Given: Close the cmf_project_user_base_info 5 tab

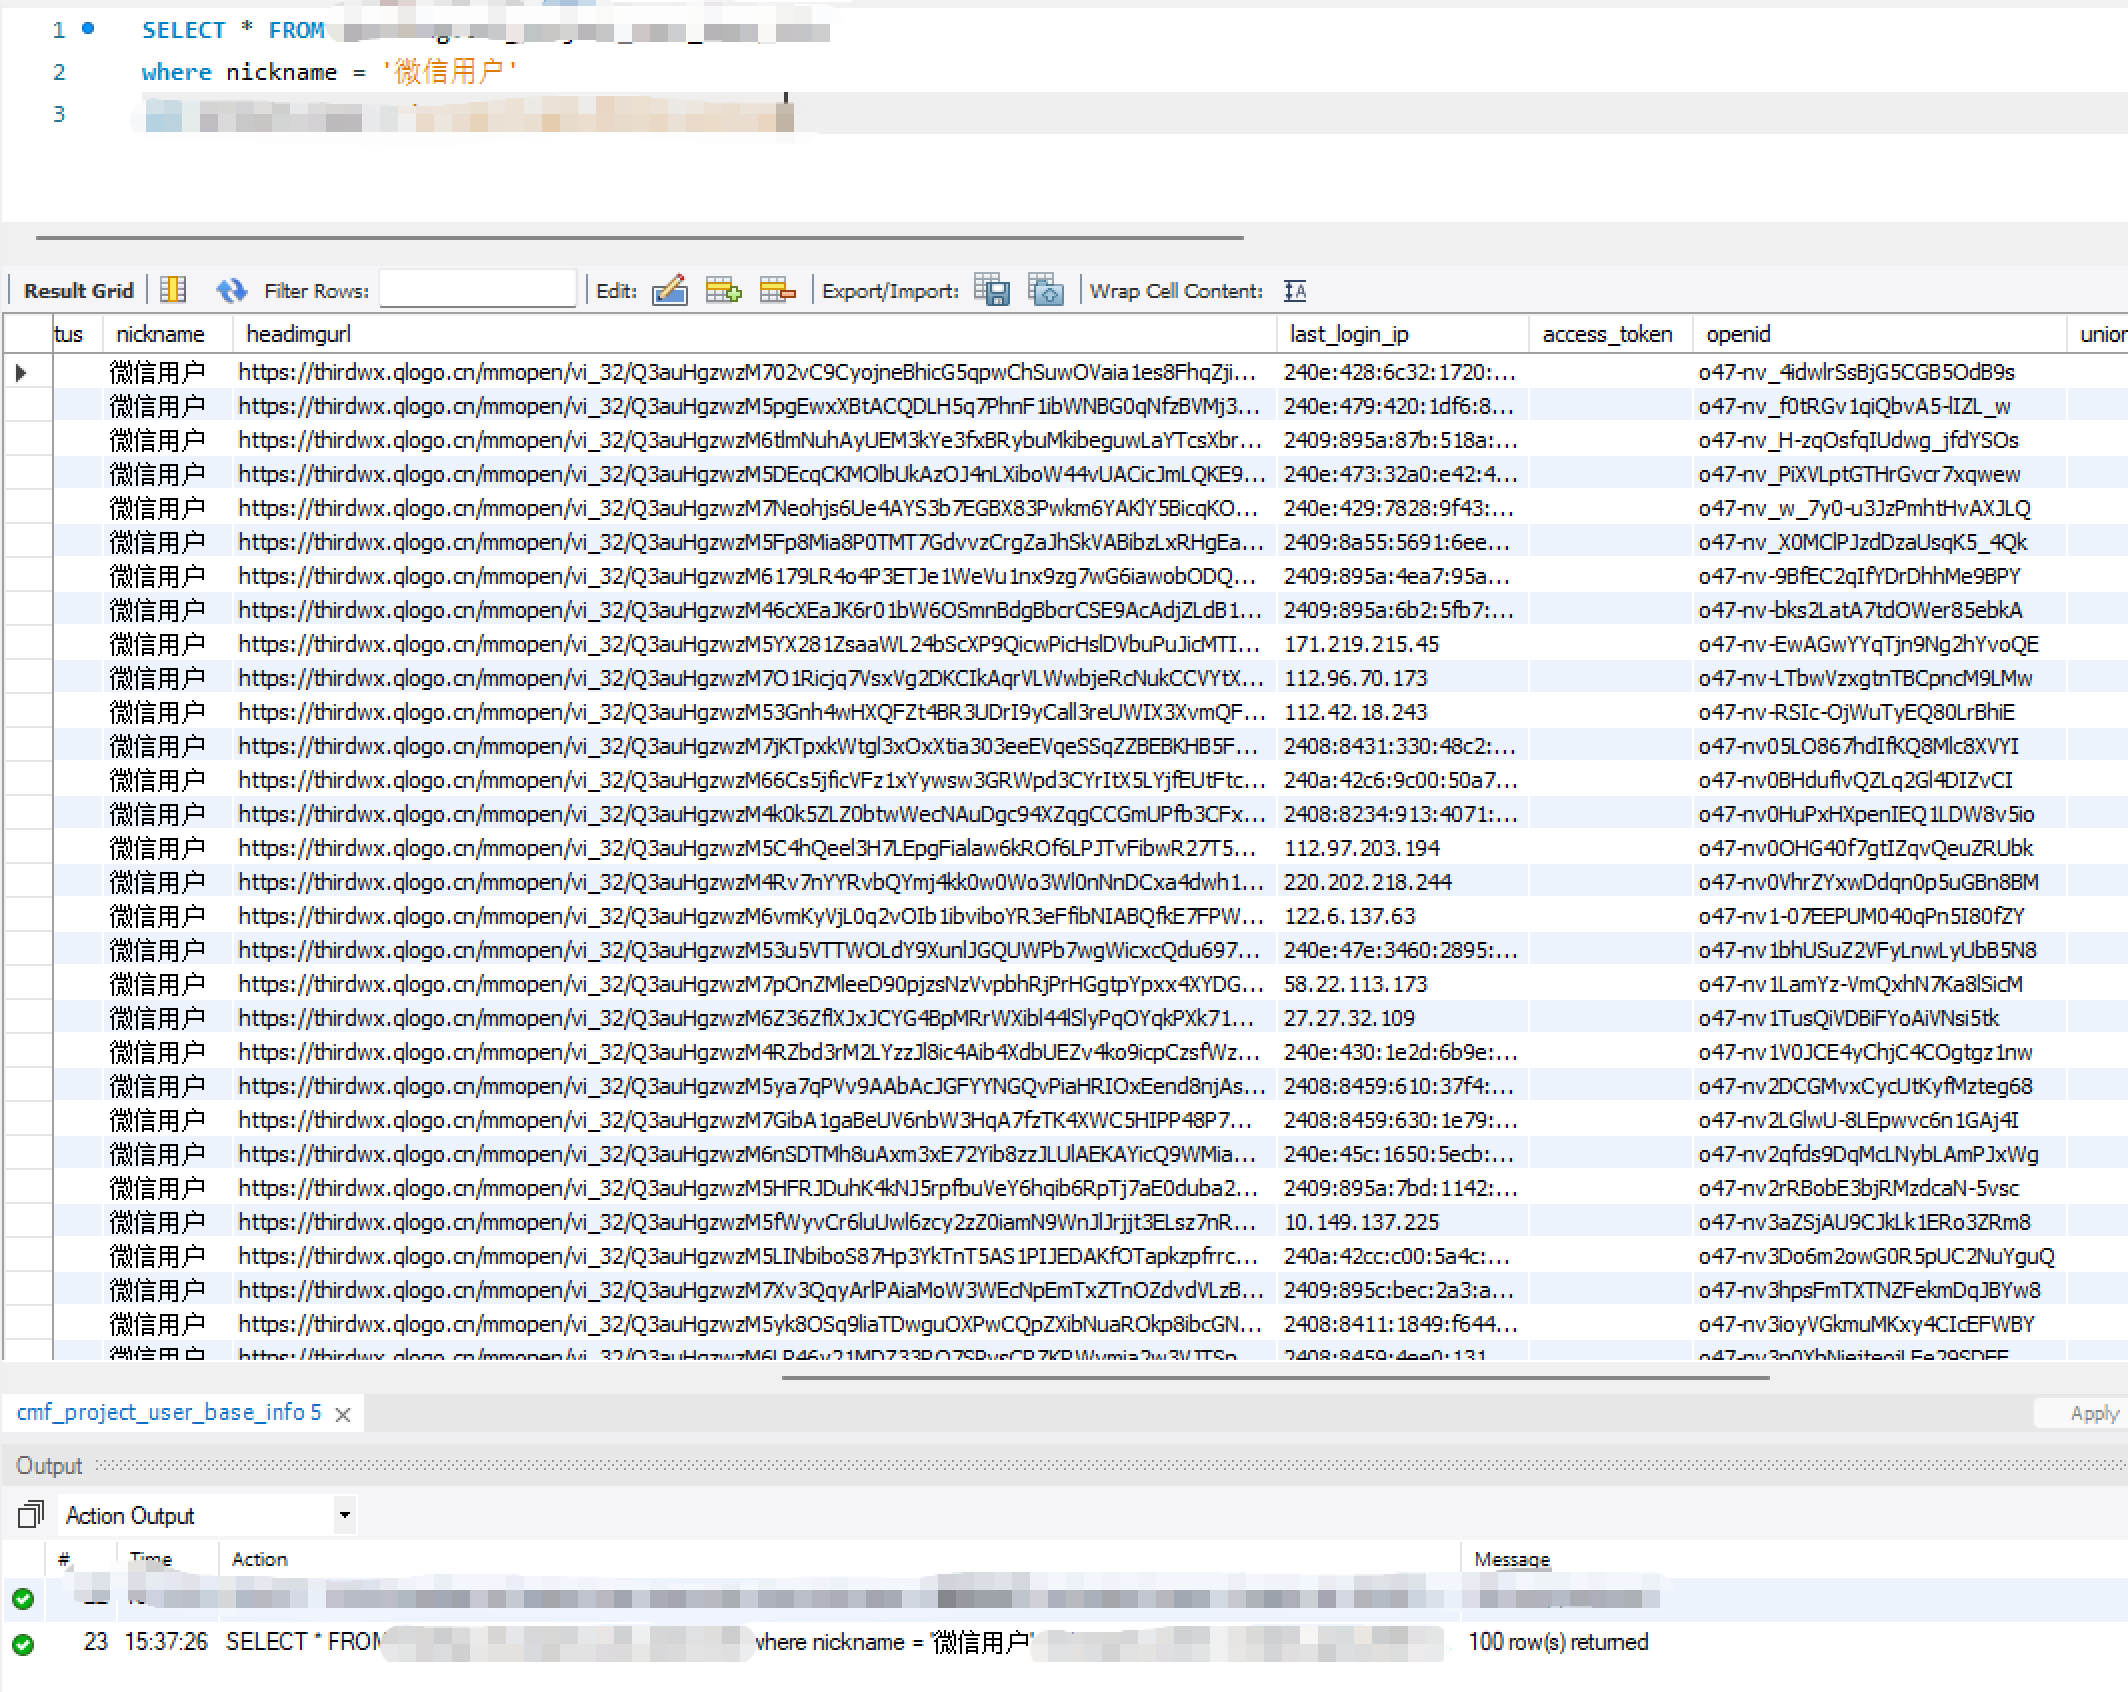Looking at the screenshot, I should pyautogui.click(x=342, y=1414).
